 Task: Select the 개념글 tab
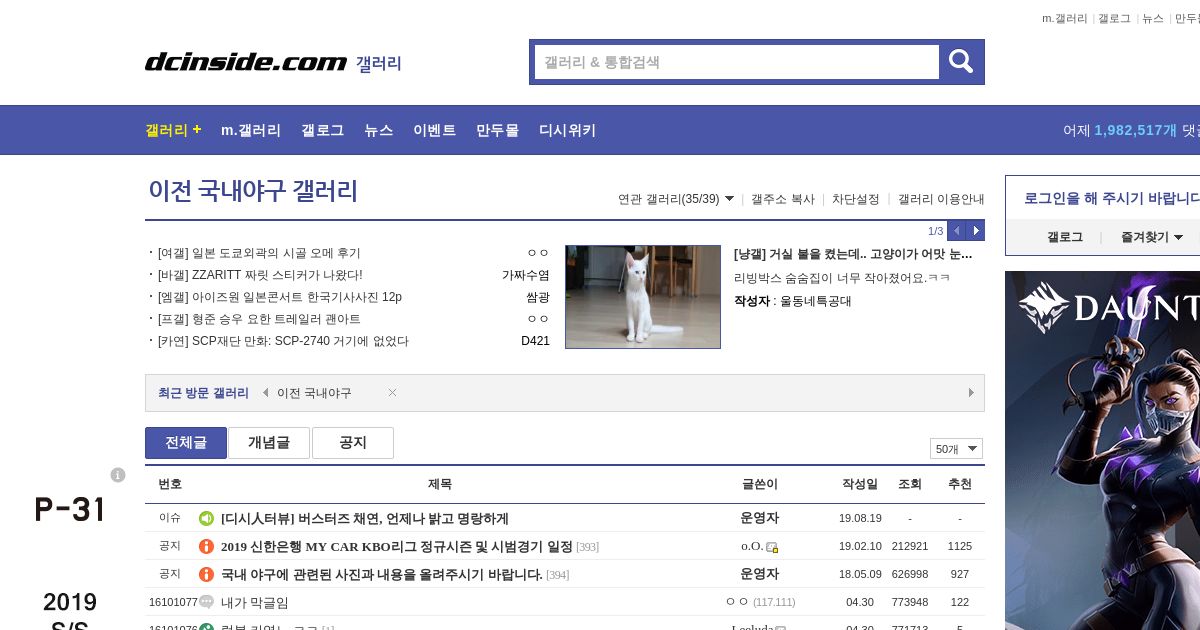[269, 443]
